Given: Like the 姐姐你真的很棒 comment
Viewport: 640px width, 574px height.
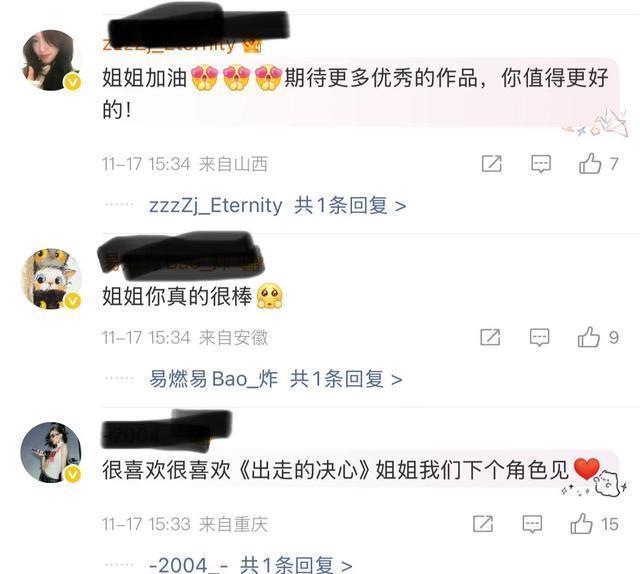Looking at the screenshot, I should (x=589, y=337).
